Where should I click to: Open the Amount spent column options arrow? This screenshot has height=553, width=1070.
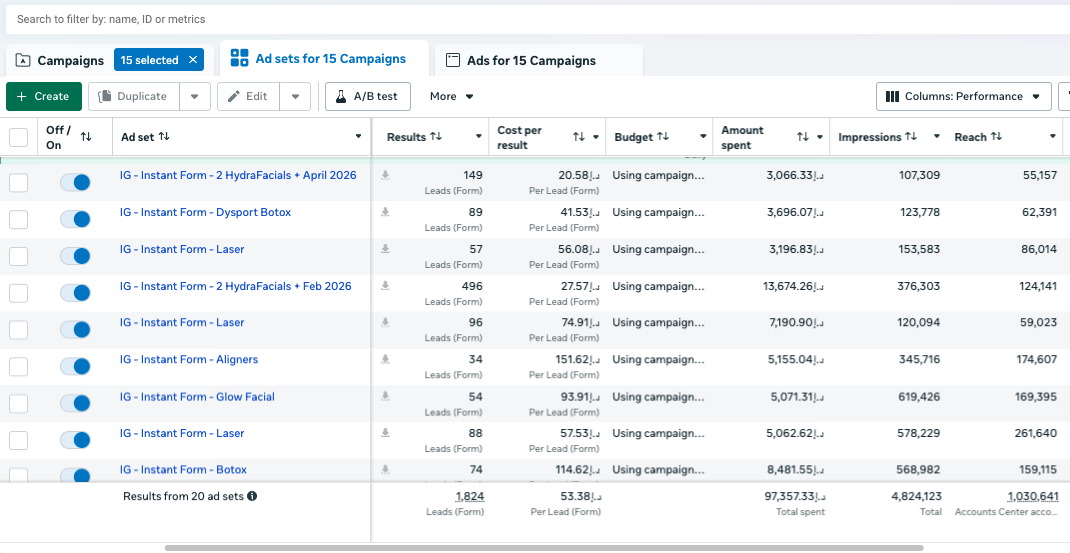tap(820, 137)
